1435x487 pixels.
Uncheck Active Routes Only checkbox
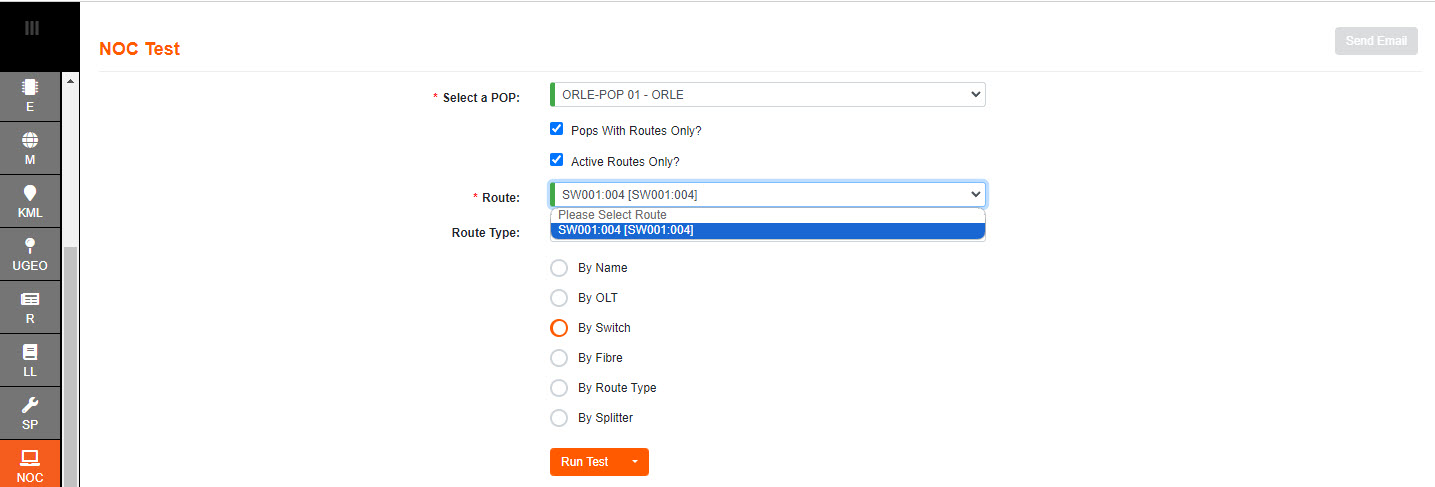coord(557,160)
